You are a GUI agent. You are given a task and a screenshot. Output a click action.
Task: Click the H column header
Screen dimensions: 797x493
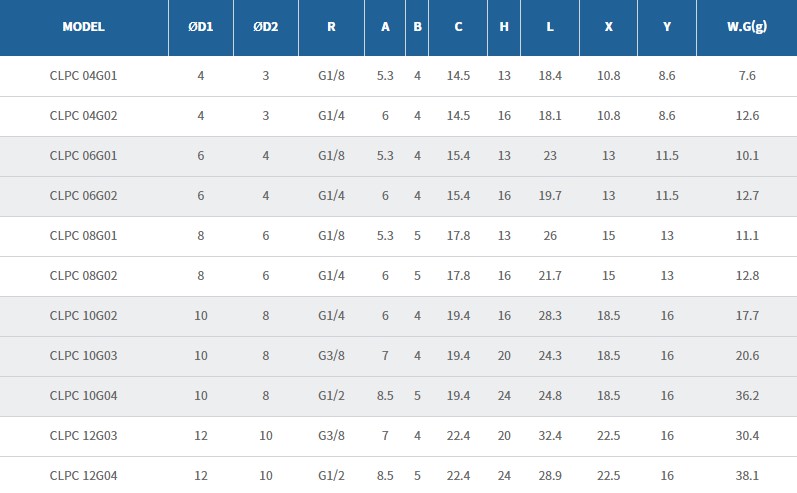504,27
